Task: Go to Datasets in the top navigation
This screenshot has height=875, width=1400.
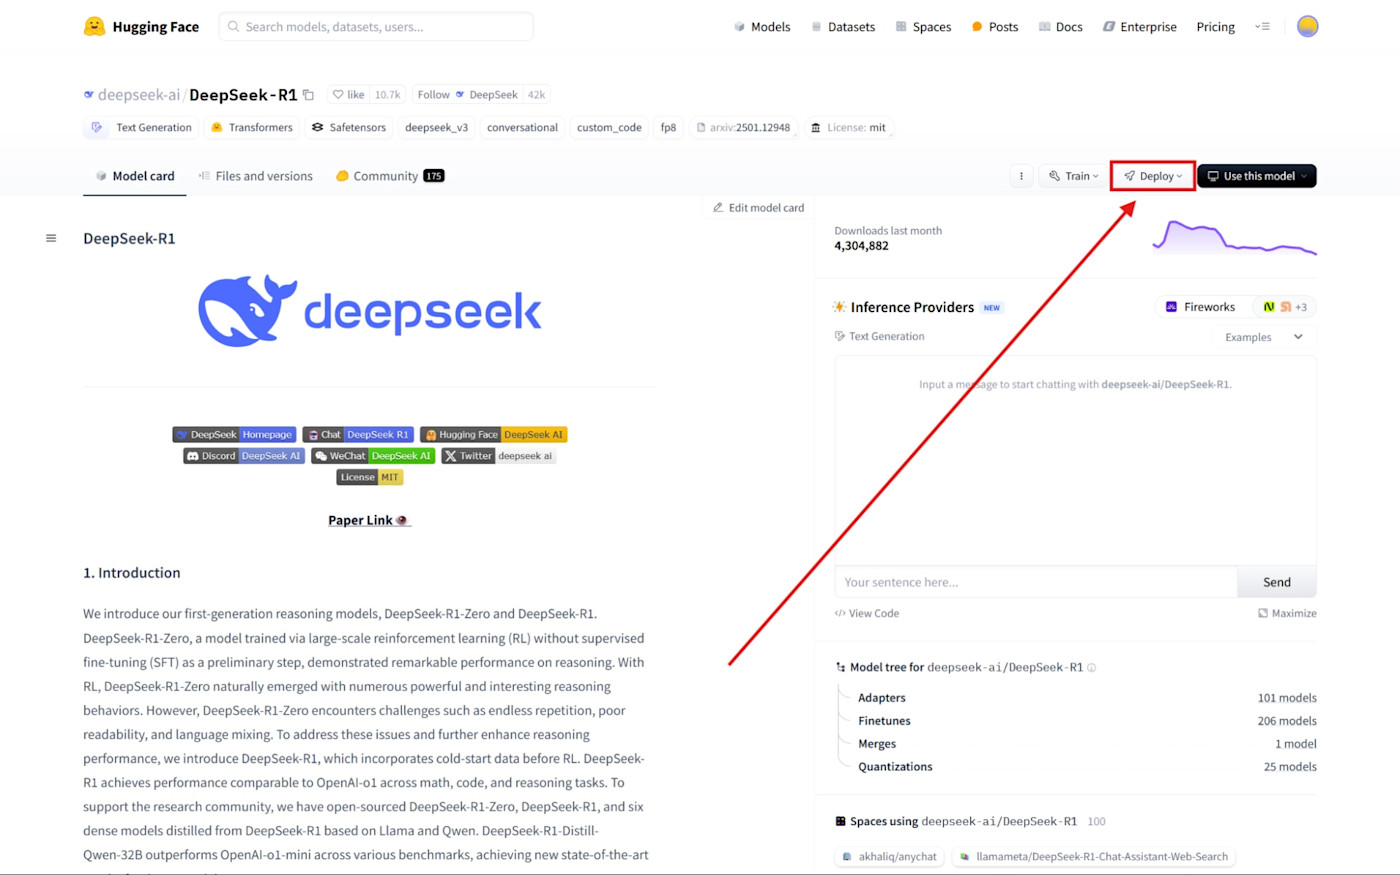Action: pos(843,27)
